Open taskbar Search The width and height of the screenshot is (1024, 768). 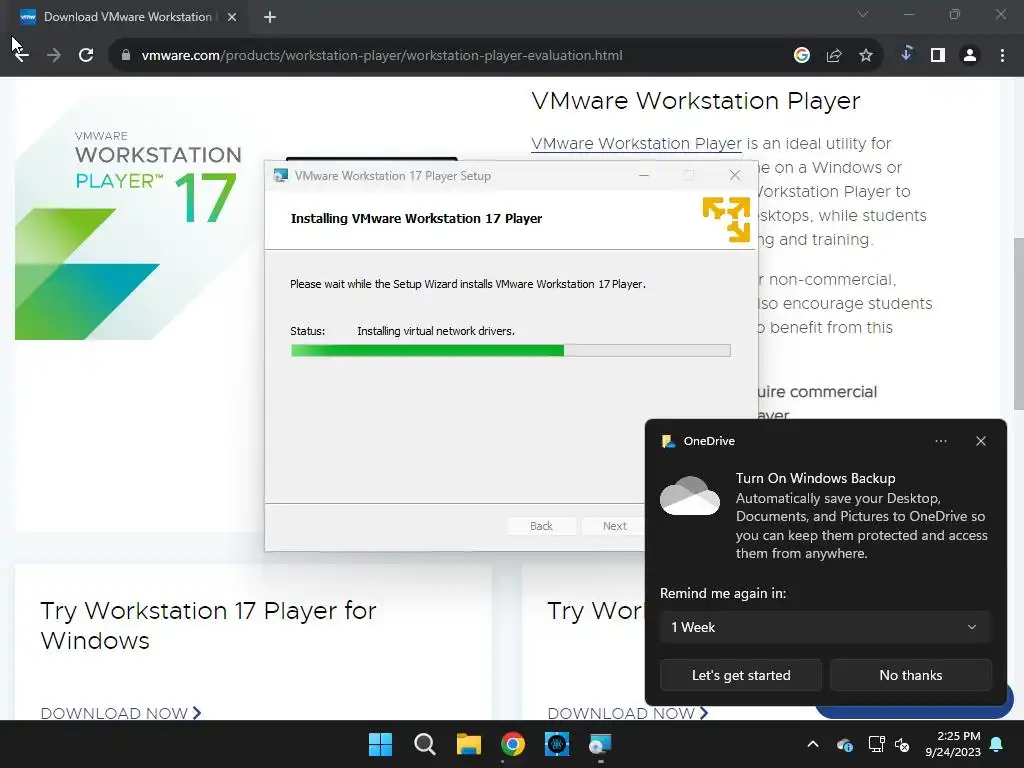[424, 744]
